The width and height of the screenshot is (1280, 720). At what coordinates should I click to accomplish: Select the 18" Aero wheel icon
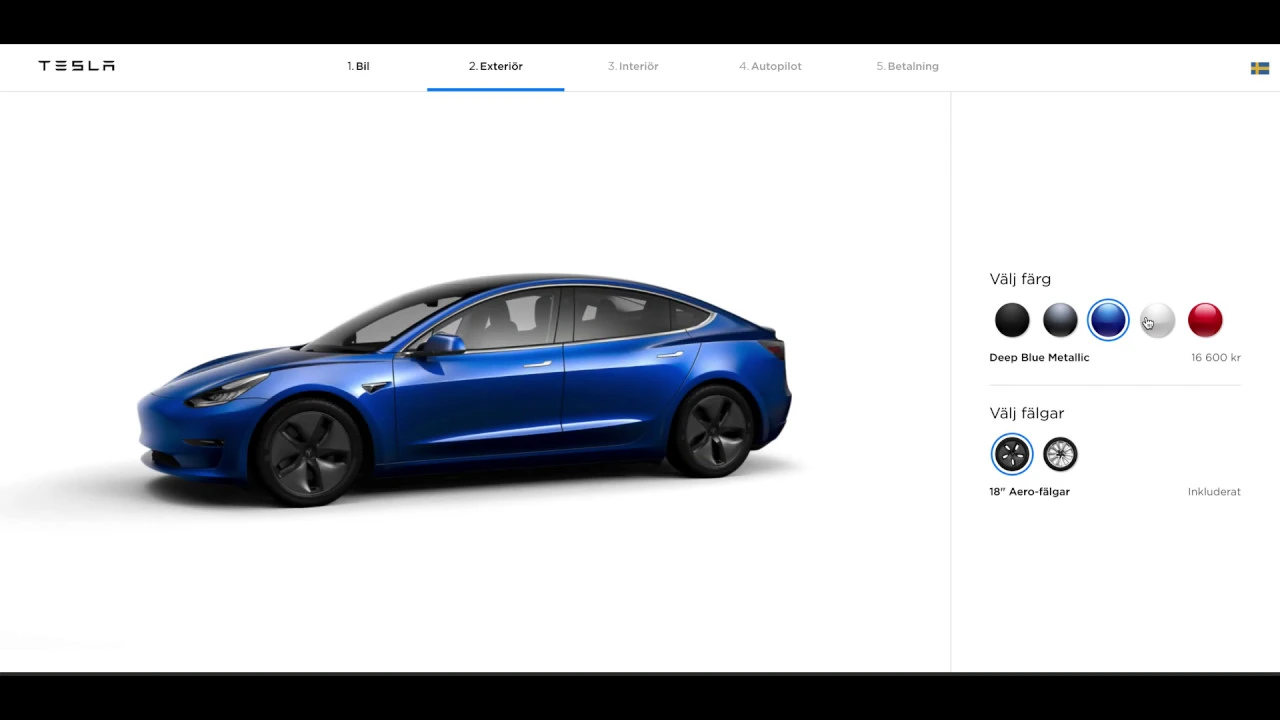(x=1011, y=454)
